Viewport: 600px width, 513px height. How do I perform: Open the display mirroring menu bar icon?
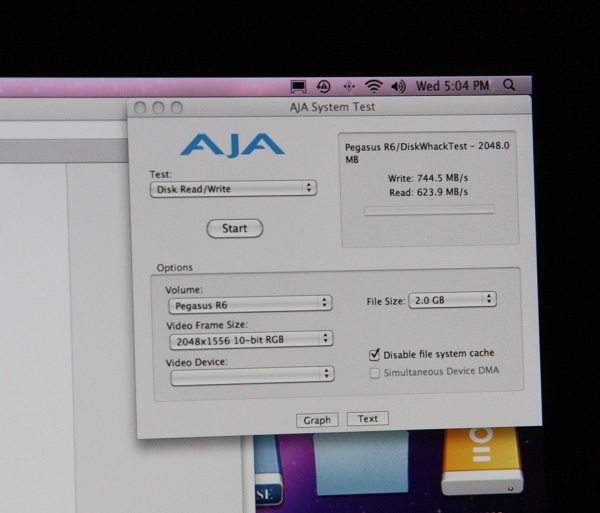point(298,87)
